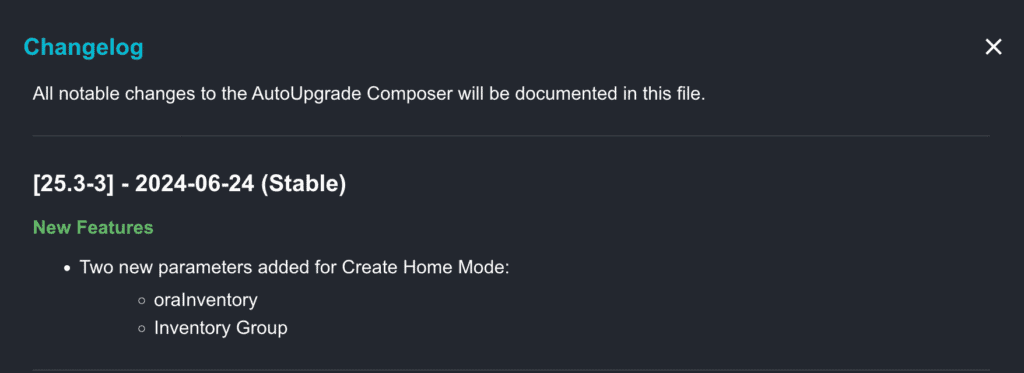Click the Two new parameters bullet text

coord(294,268)
